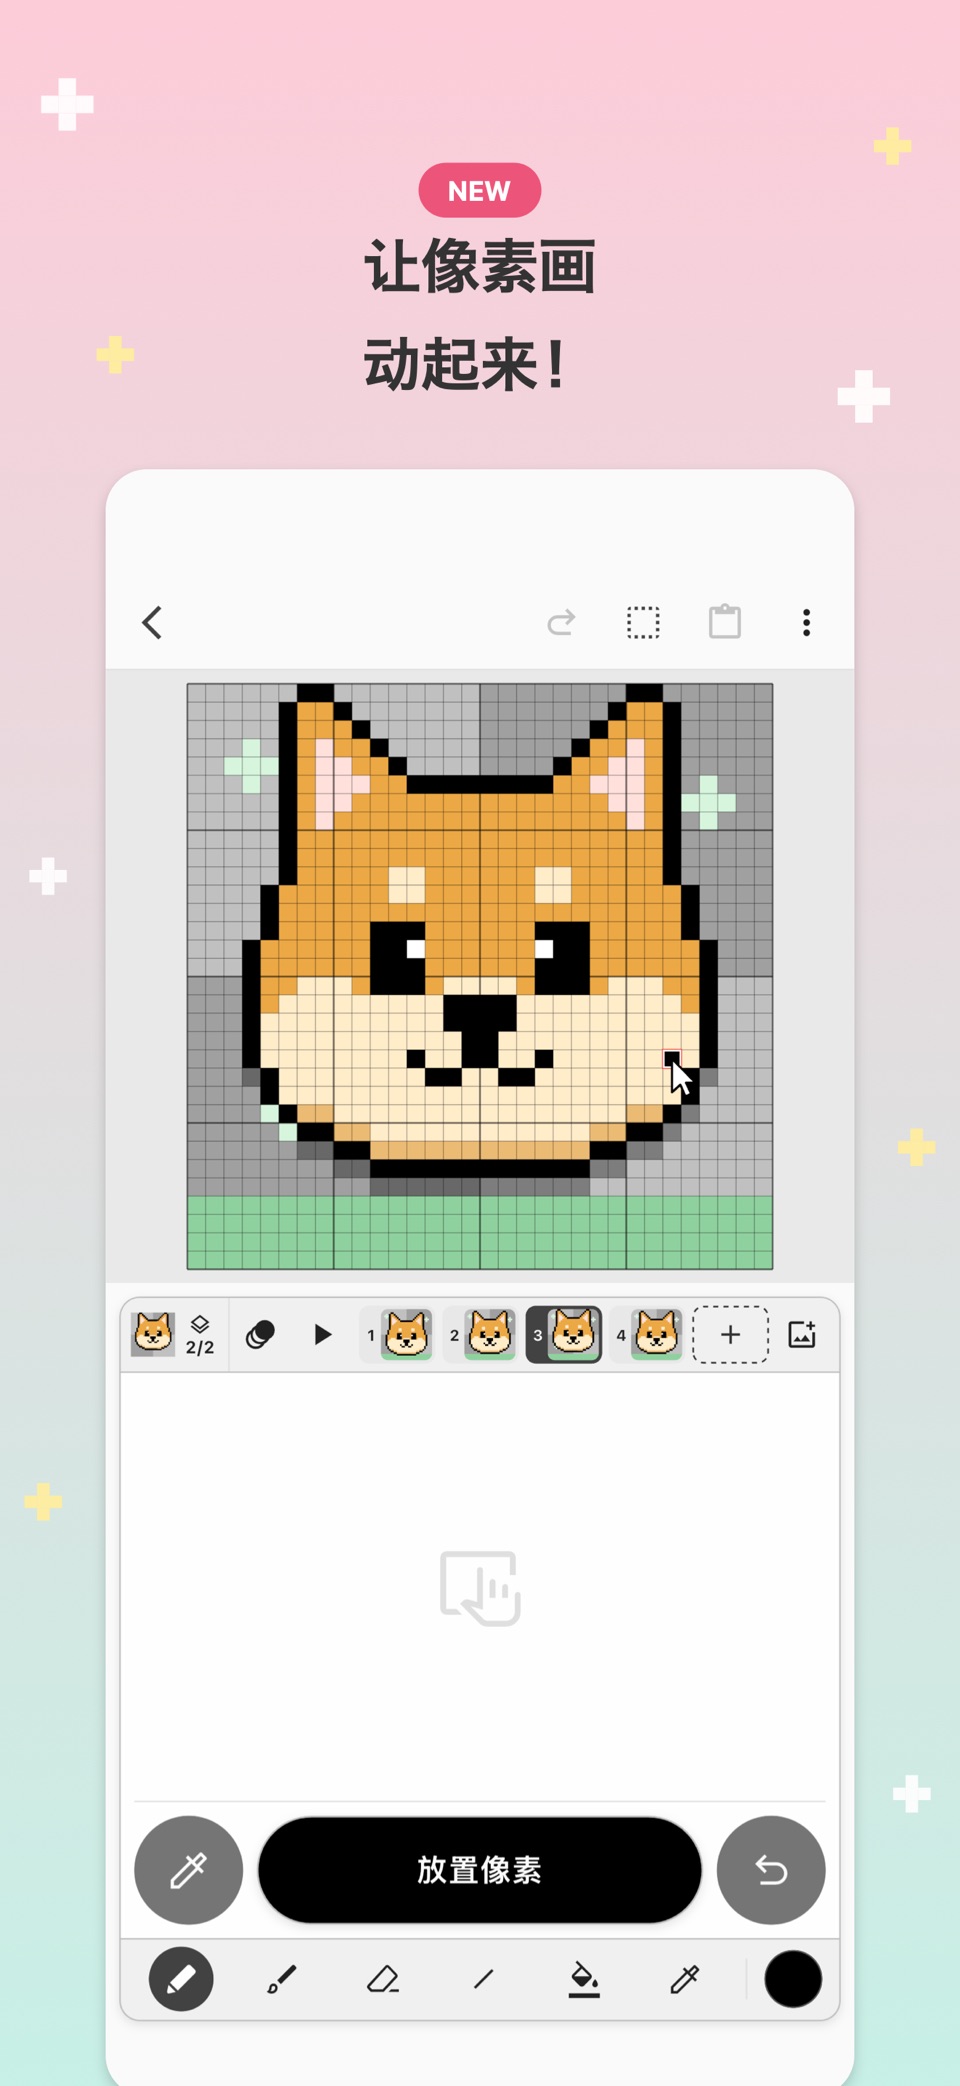Viewport: 960px width, 2086px height.
Task: Select frame 4 thumbnail
Action: 647,1335
